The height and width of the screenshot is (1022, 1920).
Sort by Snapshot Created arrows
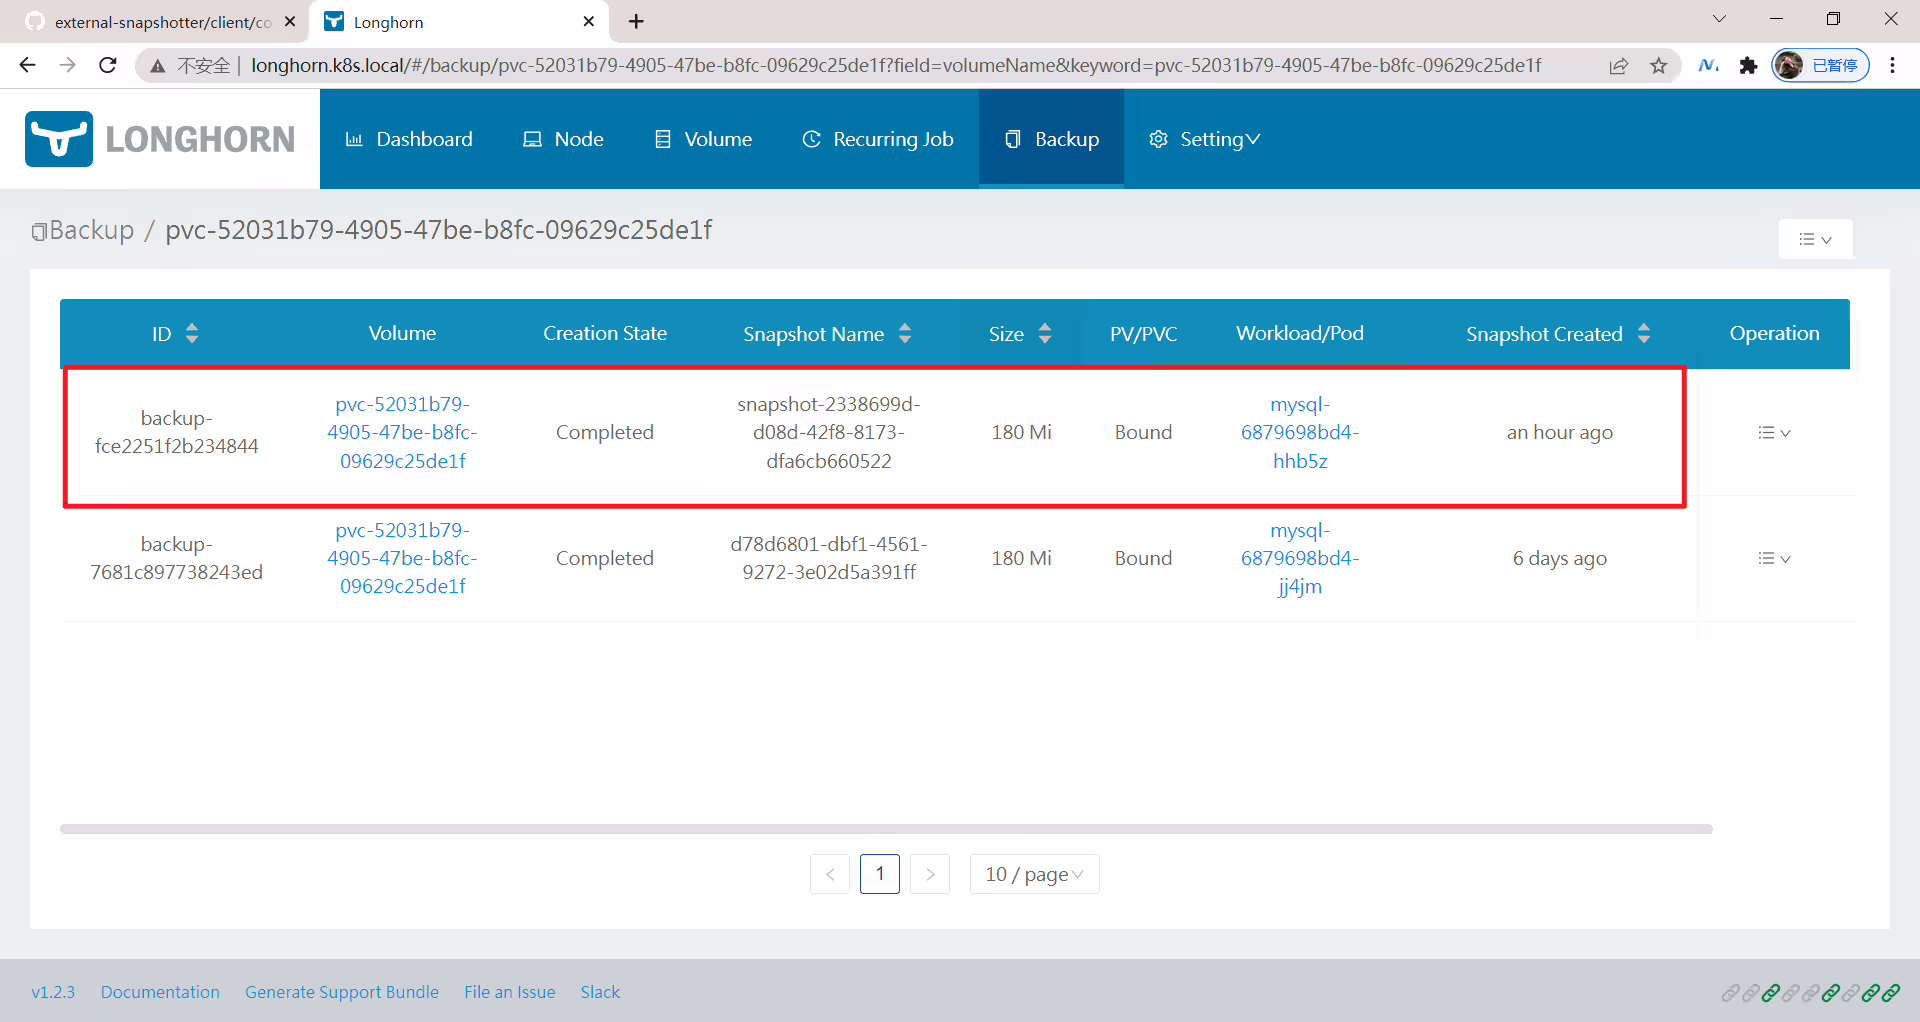pos(1644,334)
